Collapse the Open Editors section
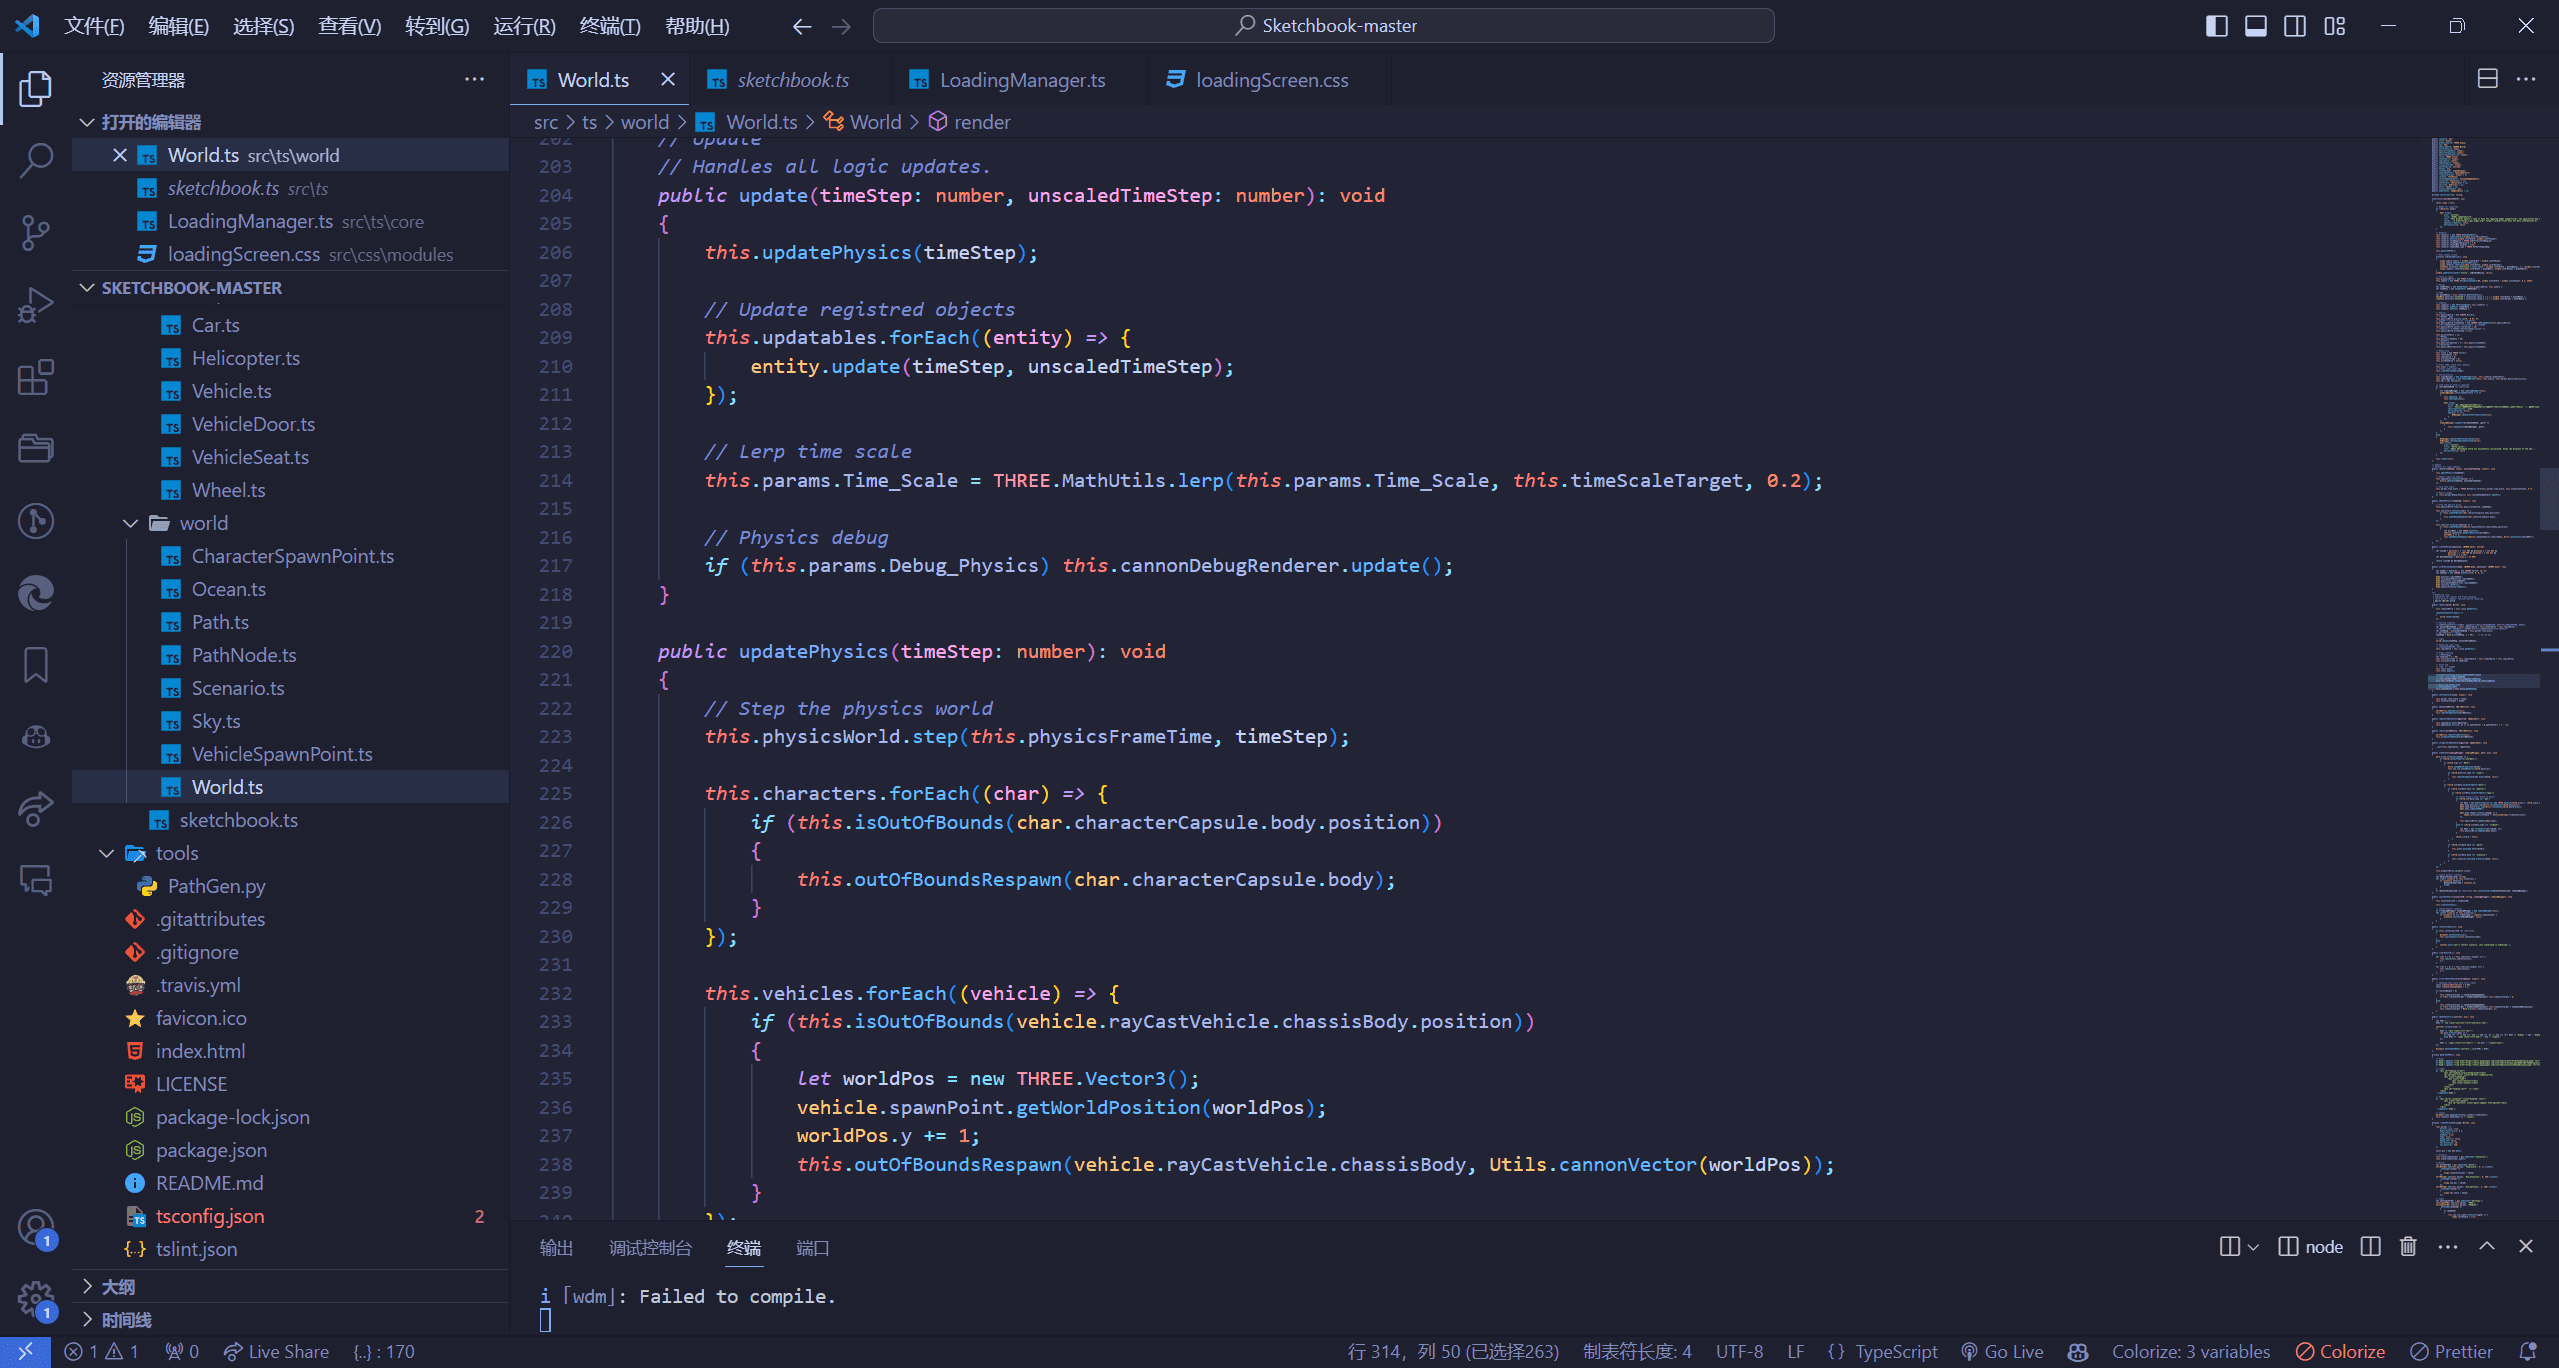Screen dimensions: 2559x1368 click(x=87, y=122)
